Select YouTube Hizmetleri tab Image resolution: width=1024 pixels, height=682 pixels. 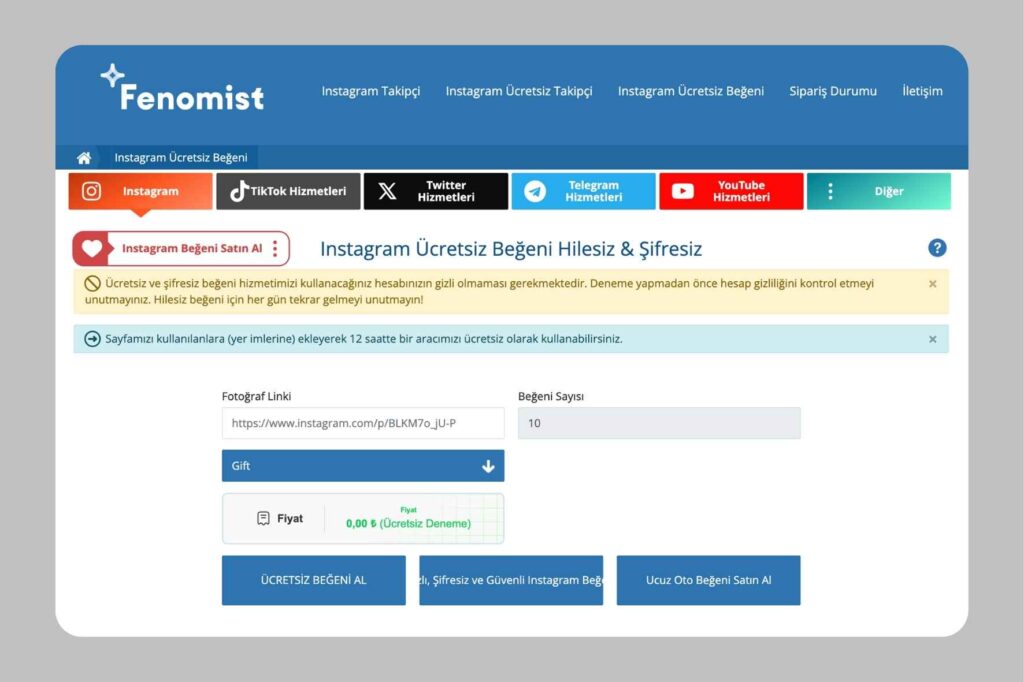pyautogui.click(x=731, y=191)
